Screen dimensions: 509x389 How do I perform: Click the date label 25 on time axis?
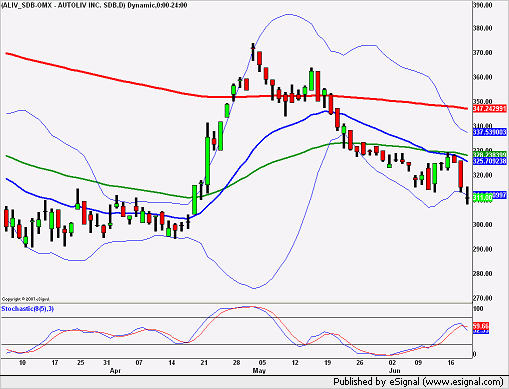(81, 363)
